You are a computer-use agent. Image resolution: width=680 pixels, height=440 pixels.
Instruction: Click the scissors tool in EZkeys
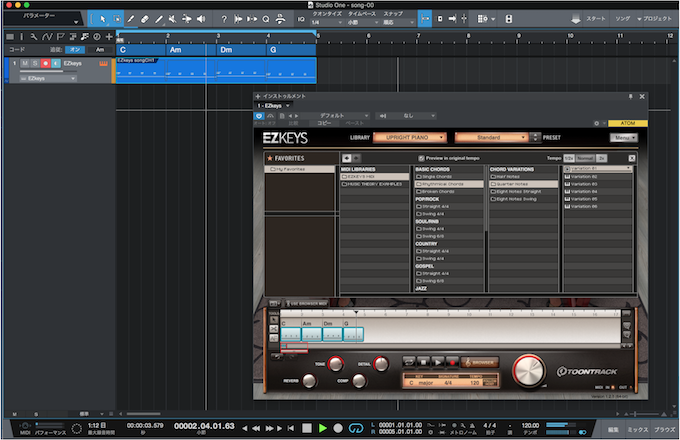(x=274, y=329)
